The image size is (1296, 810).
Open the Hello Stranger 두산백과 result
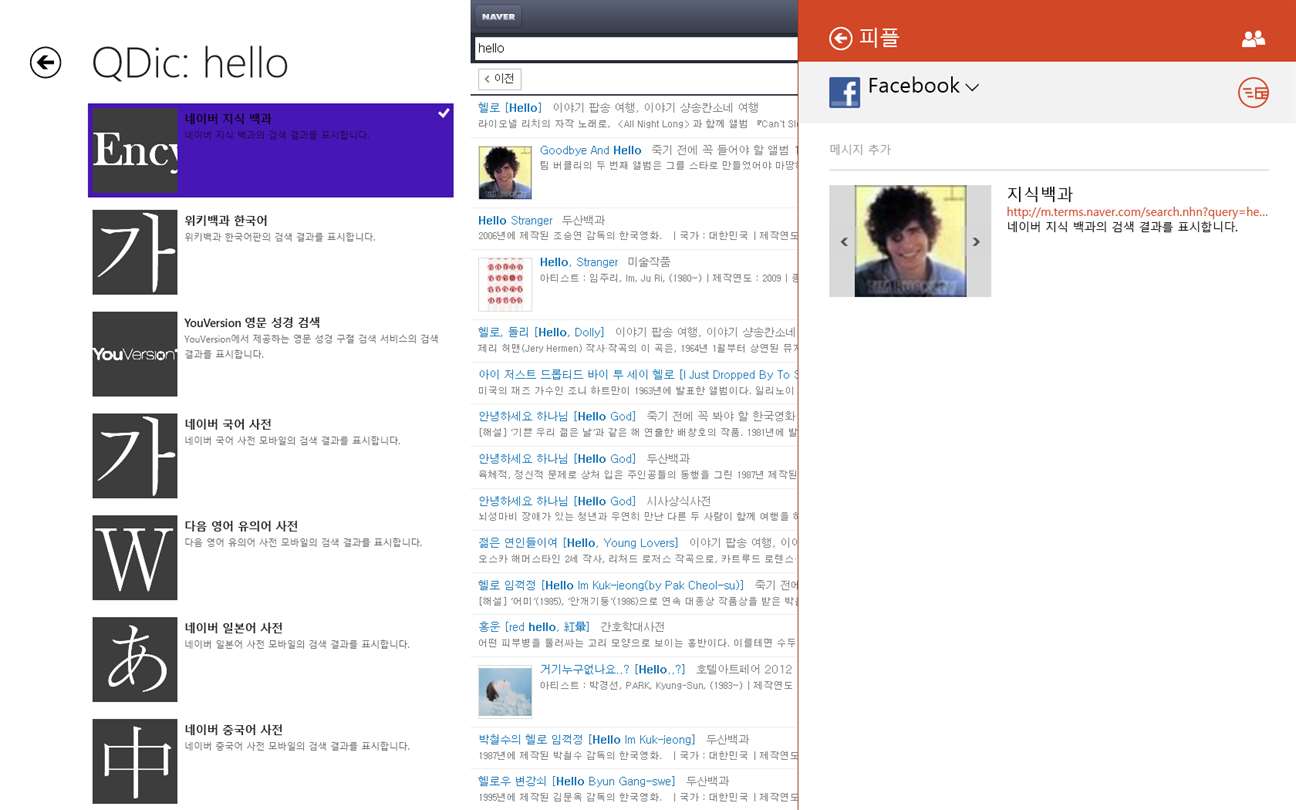(515, 220)
